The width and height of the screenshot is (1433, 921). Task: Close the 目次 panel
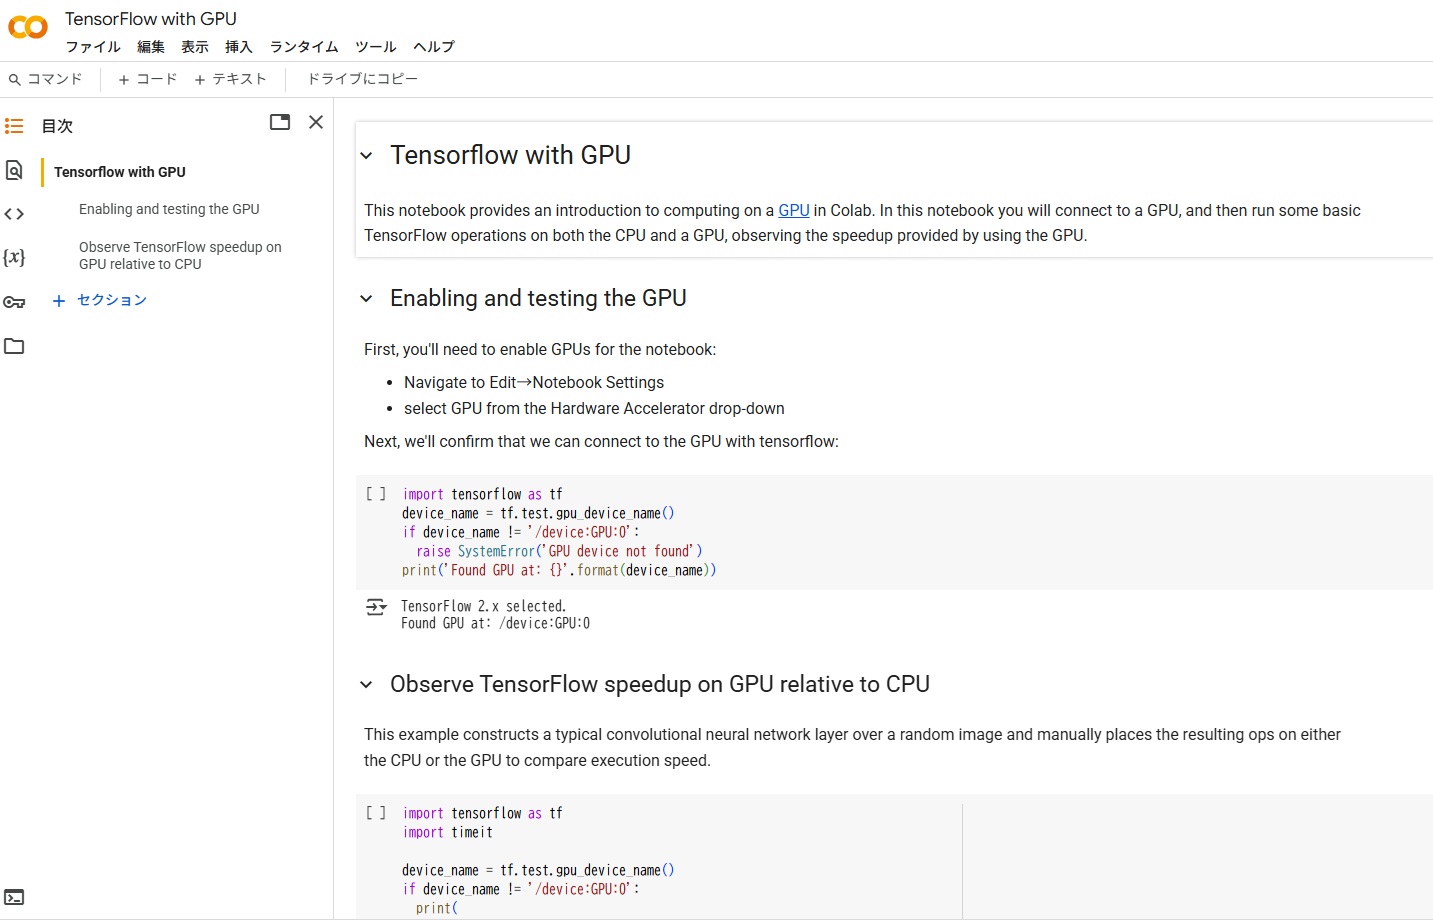pyautogui.click(x=316, y=122)
